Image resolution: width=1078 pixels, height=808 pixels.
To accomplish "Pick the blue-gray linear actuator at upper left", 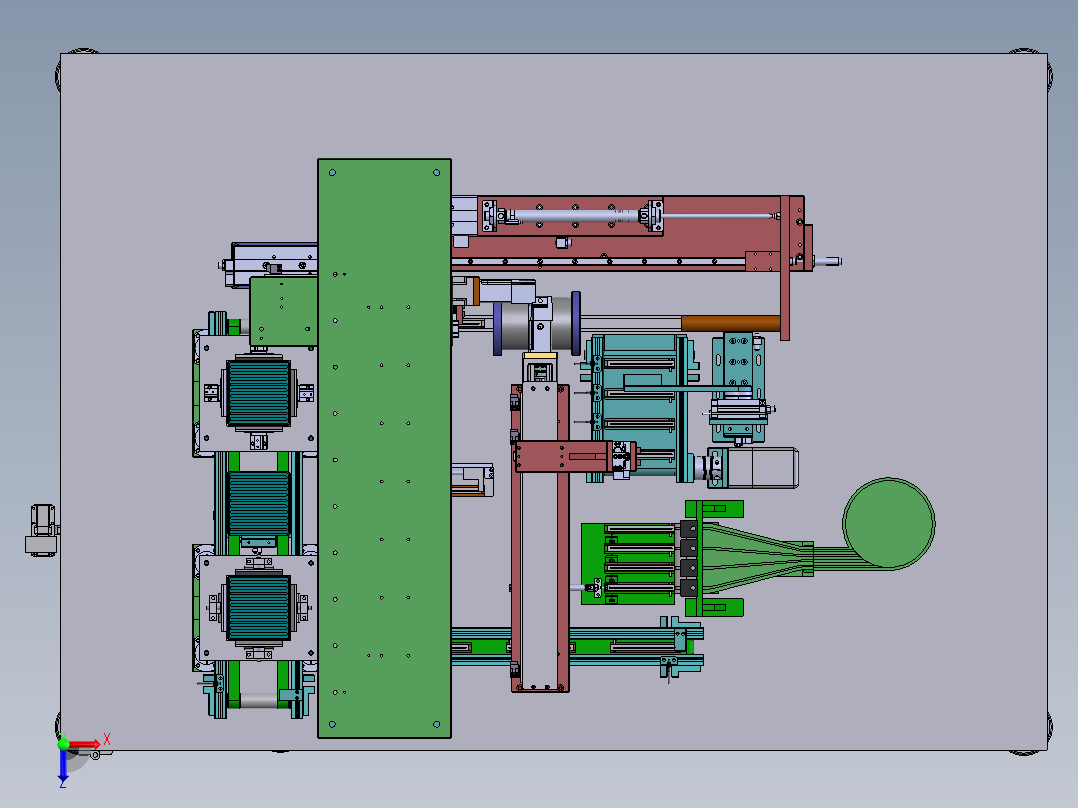I will point(274,264).
